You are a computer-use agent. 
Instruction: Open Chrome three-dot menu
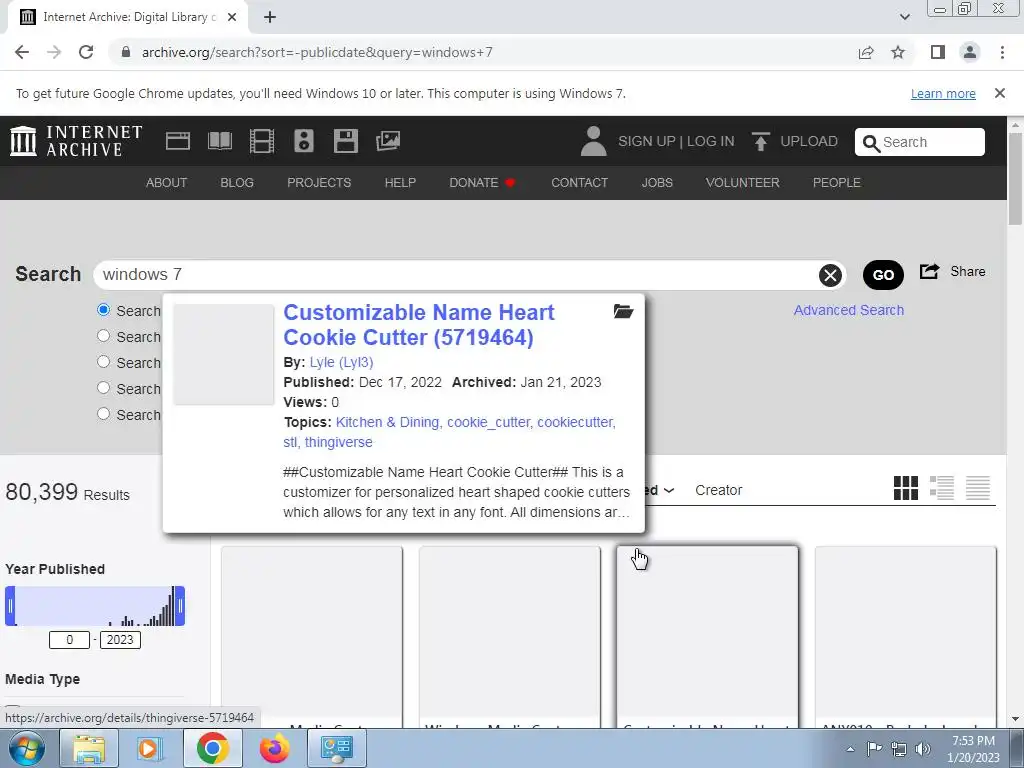point(1002,52)
